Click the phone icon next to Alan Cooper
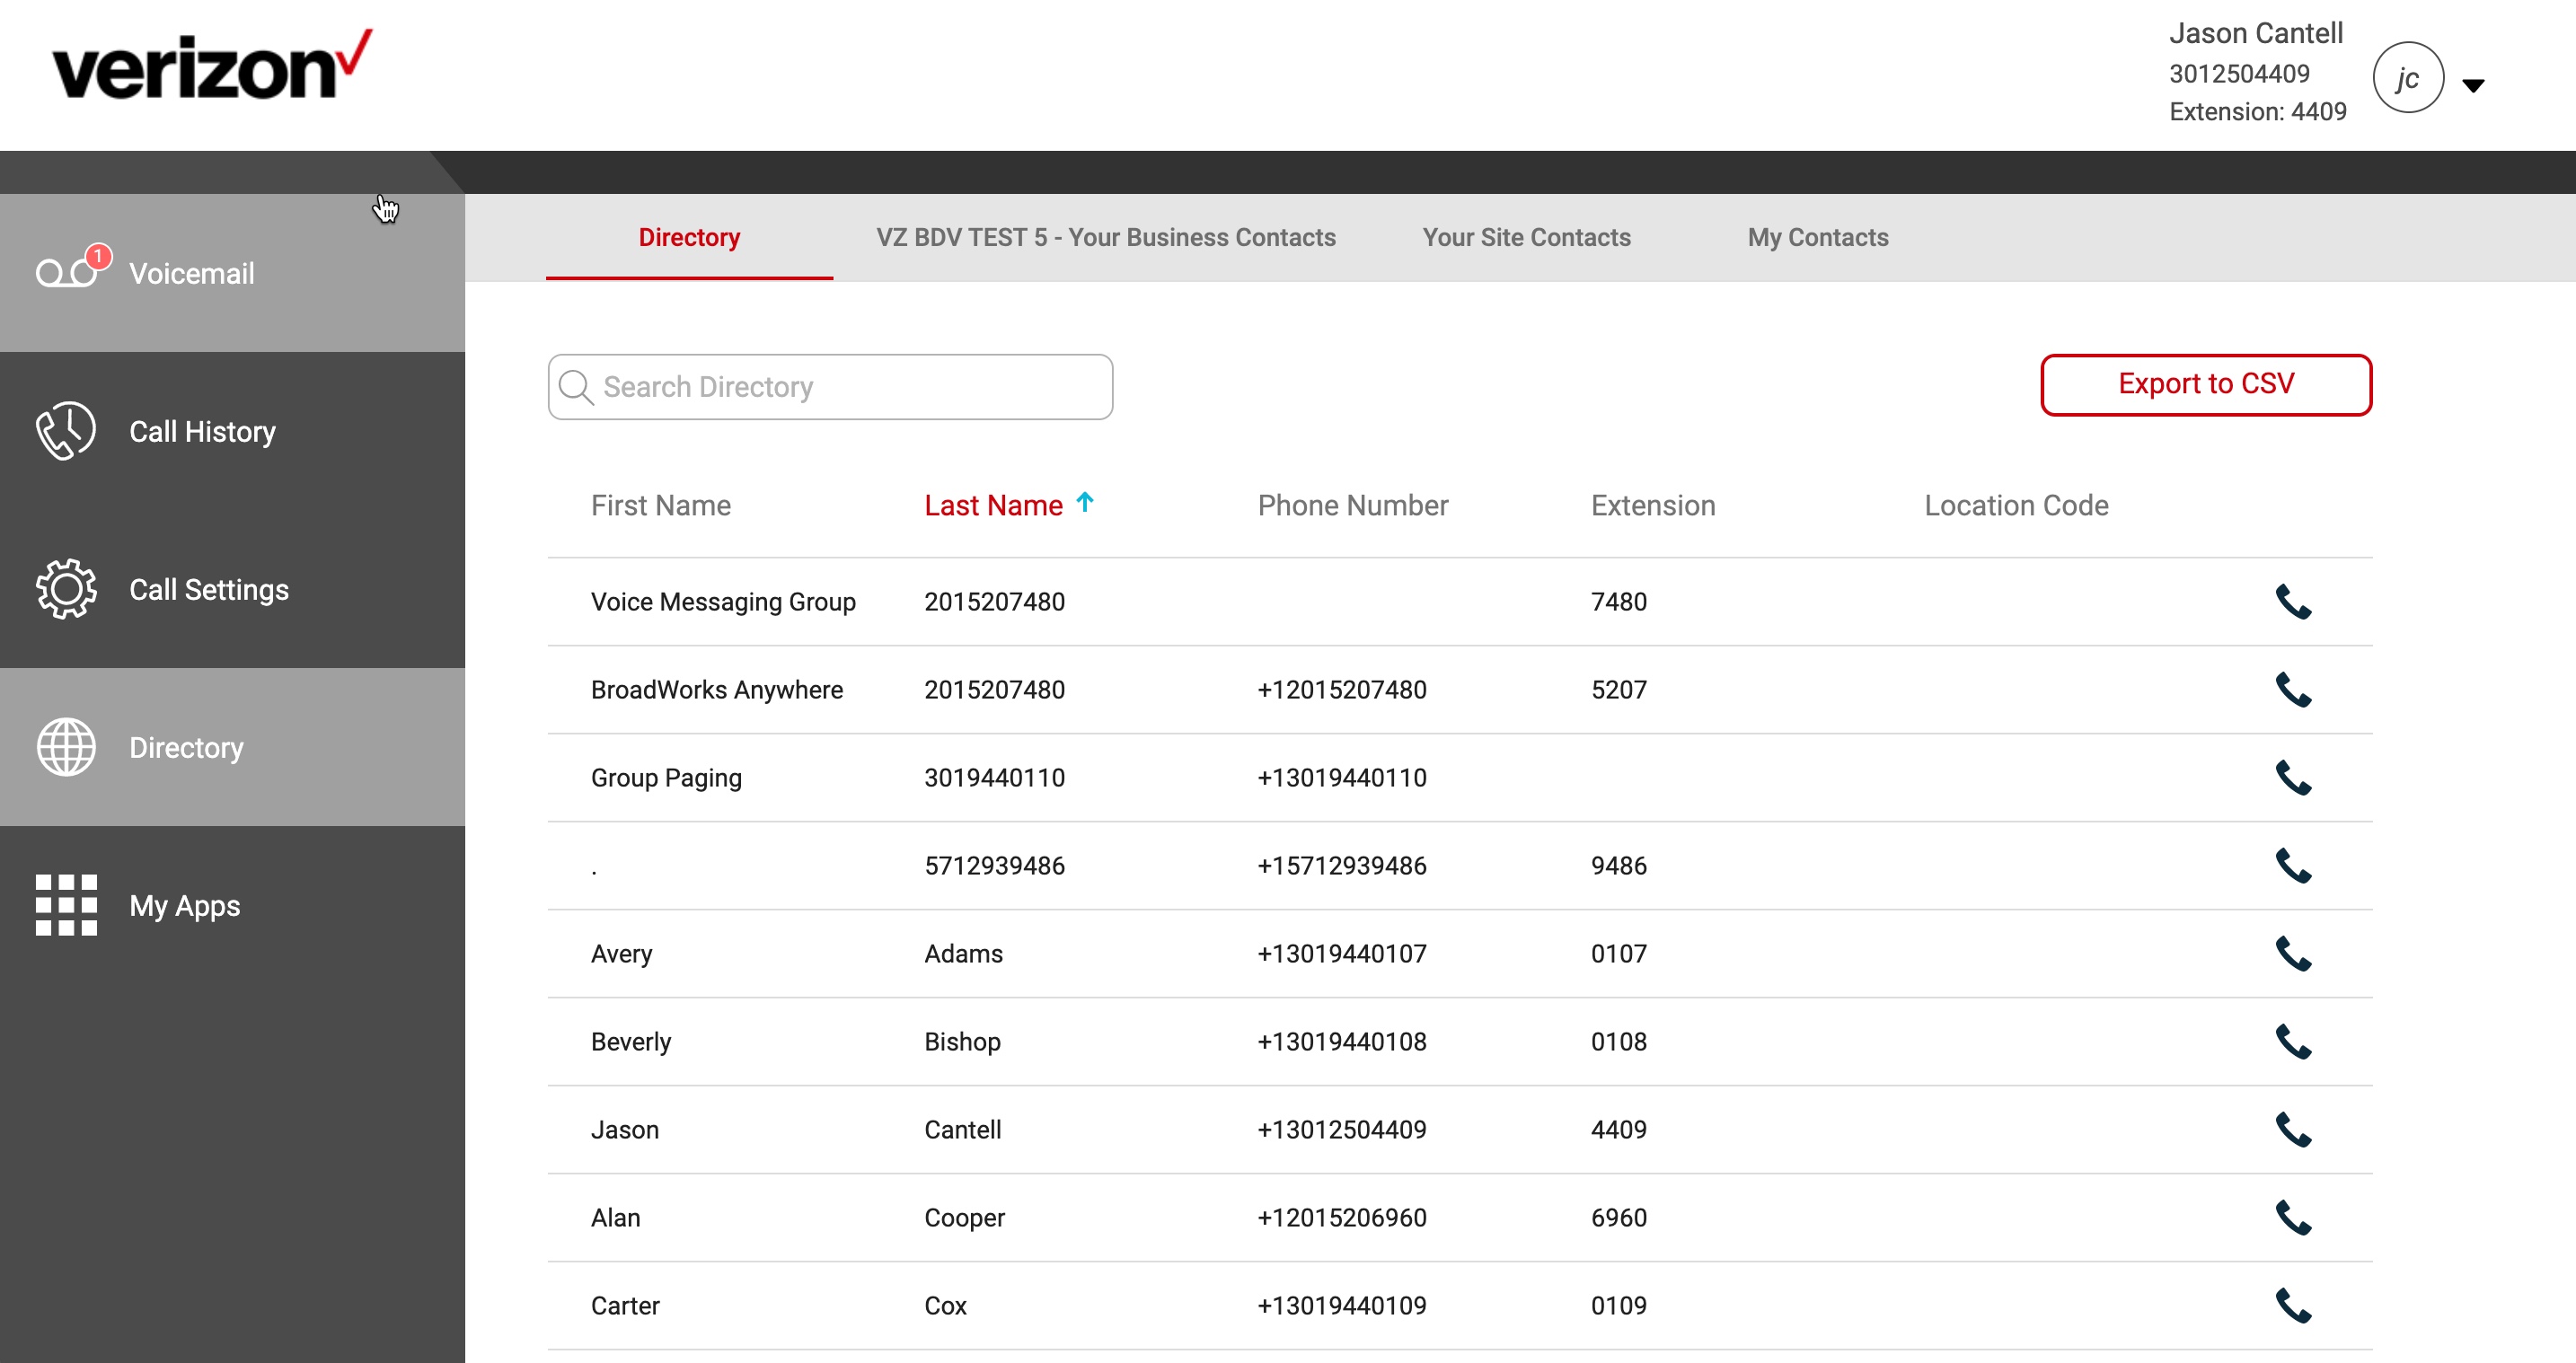 2293,1217
